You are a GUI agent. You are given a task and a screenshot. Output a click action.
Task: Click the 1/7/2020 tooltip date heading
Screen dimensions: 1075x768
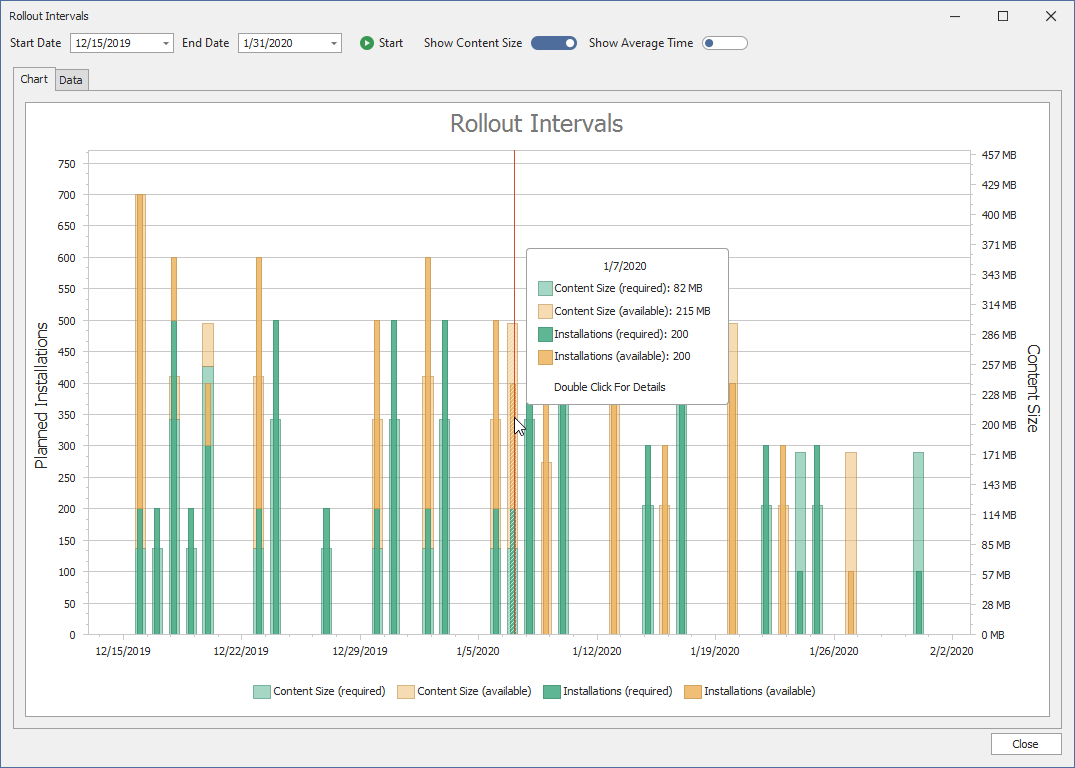[625, 266]
